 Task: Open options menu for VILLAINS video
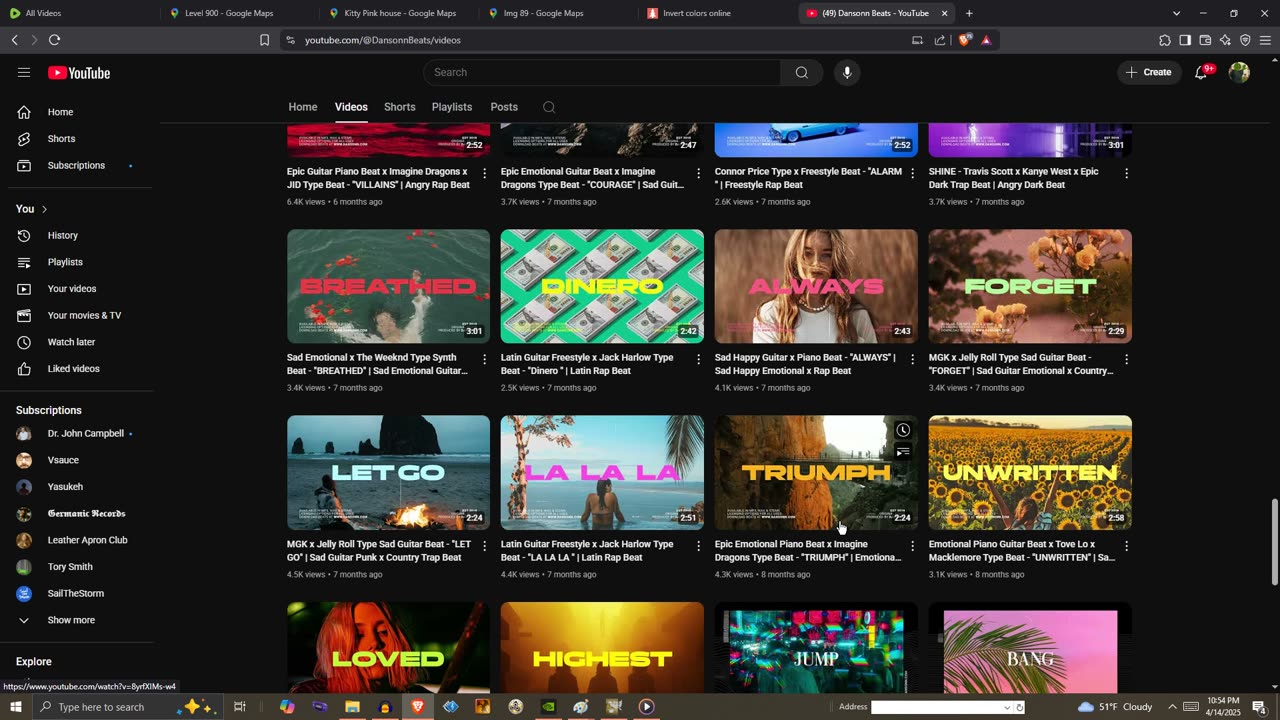click(484, 173)
